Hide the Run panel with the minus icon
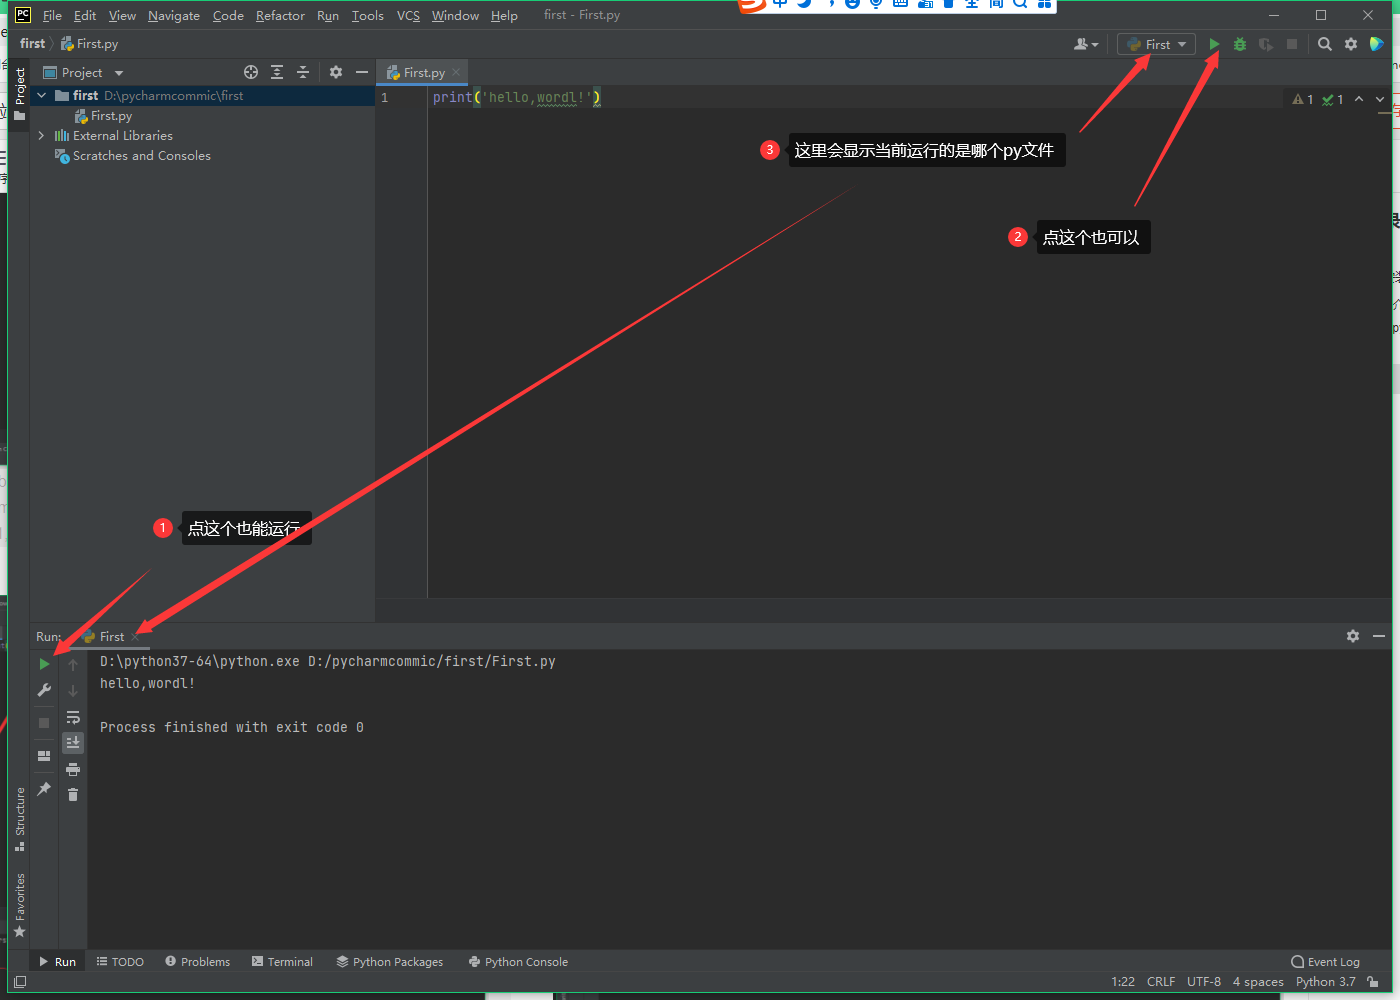The height and width of the screenshot is (1000, 1400). click(x=1379, y=636)
